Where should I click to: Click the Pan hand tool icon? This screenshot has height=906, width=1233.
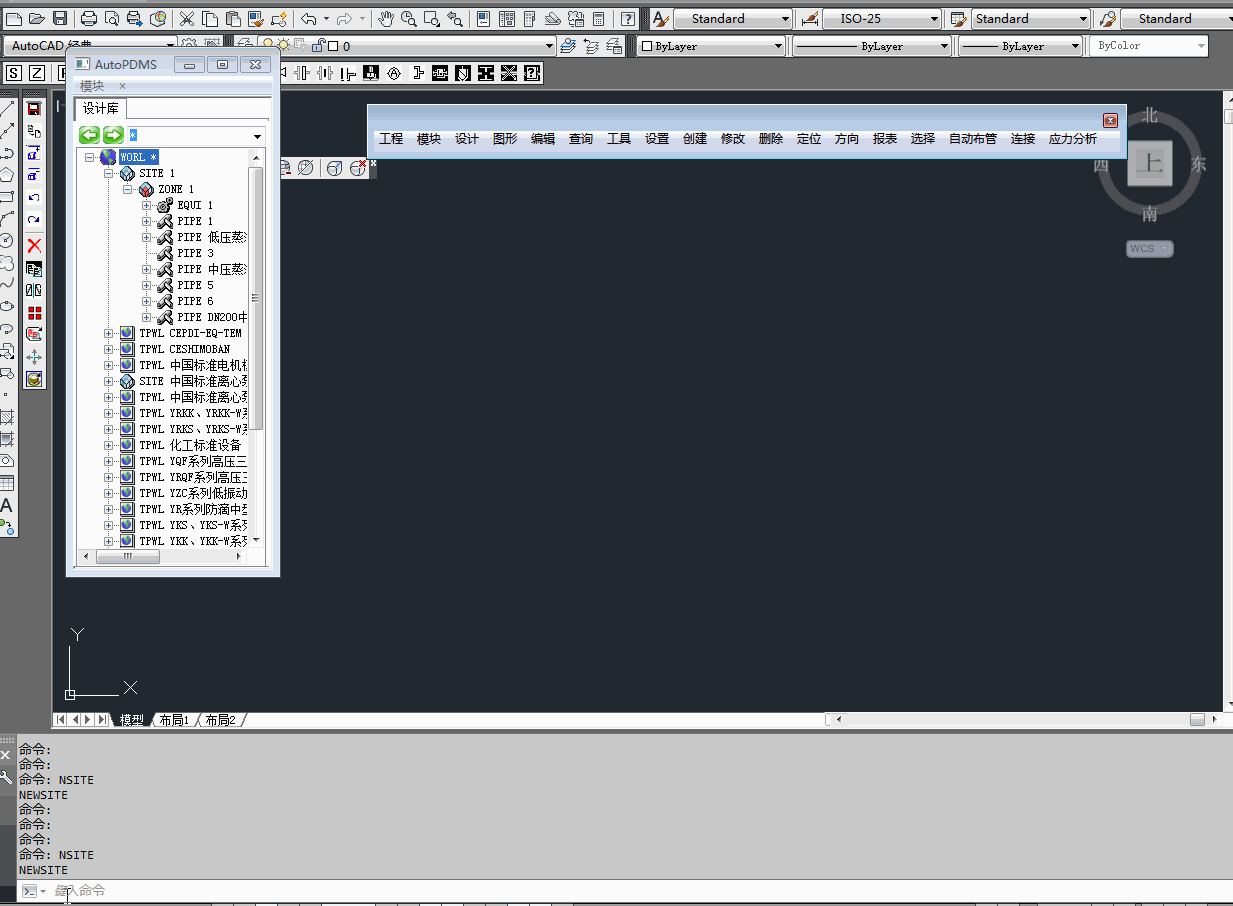tap(385, 19)
